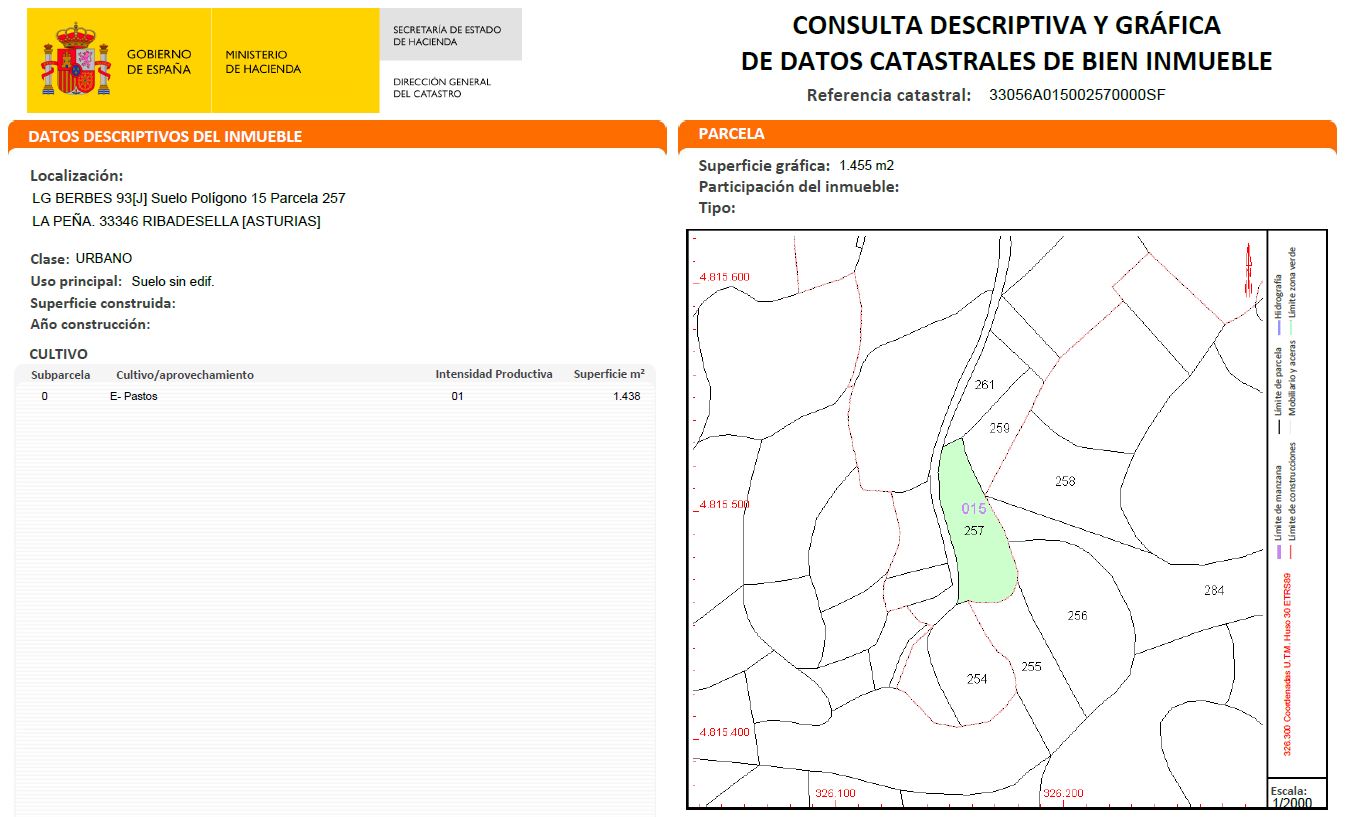Click the Límite de manzana purple legend swatch
Image resolution: width=1346 pixels, height=817 pixels.
click(1278, 551)
